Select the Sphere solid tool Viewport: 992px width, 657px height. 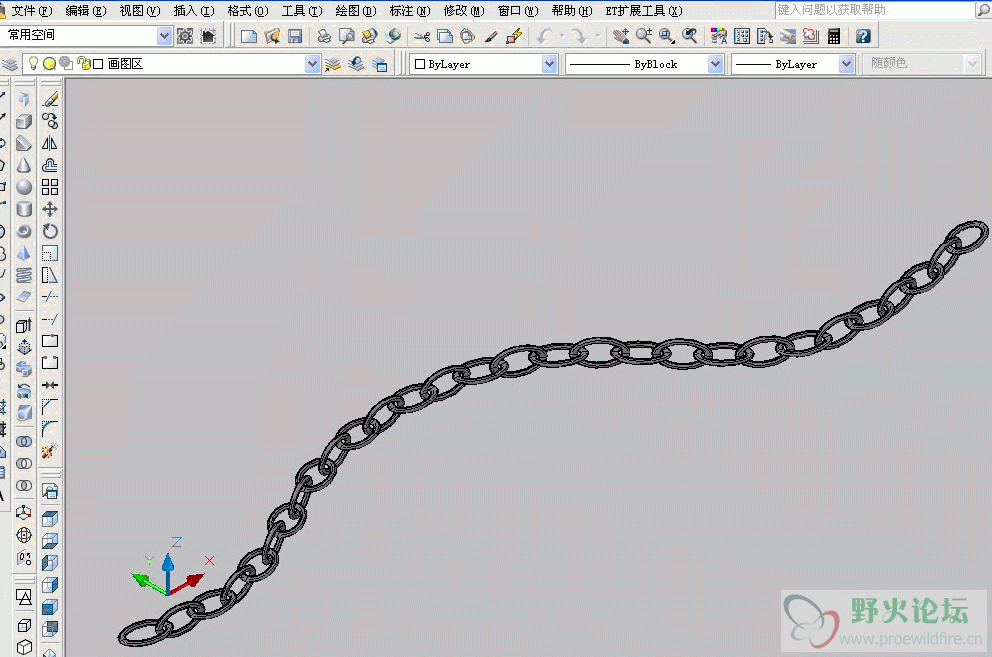tap(24, 187)
